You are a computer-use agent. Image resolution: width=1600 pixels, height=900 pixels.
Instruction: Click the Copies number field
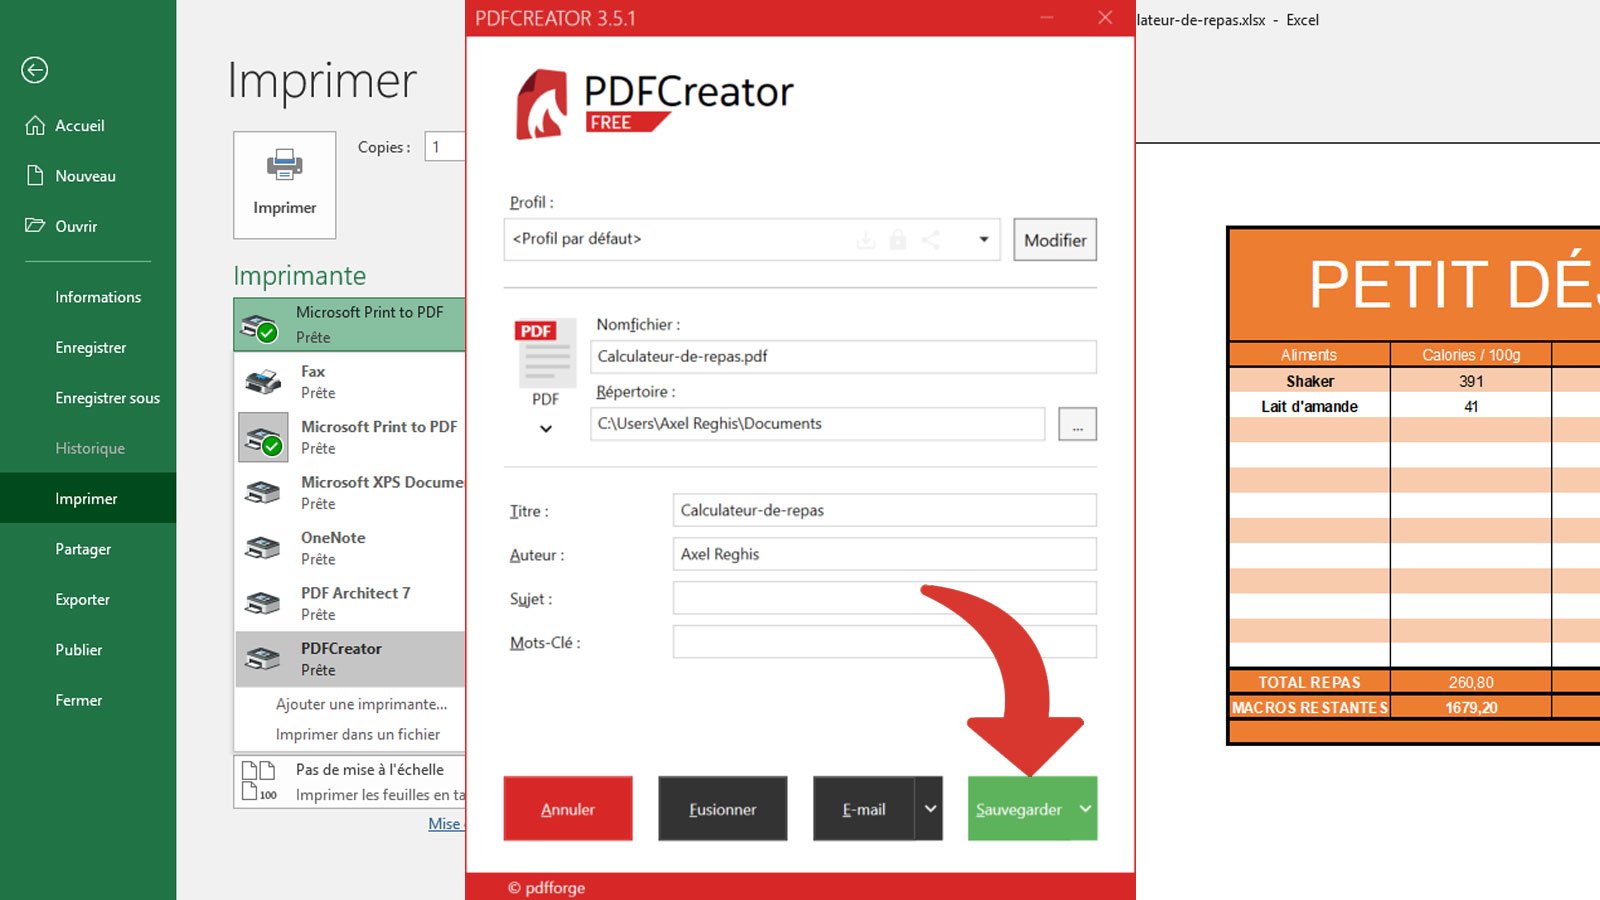coord(445,147)
